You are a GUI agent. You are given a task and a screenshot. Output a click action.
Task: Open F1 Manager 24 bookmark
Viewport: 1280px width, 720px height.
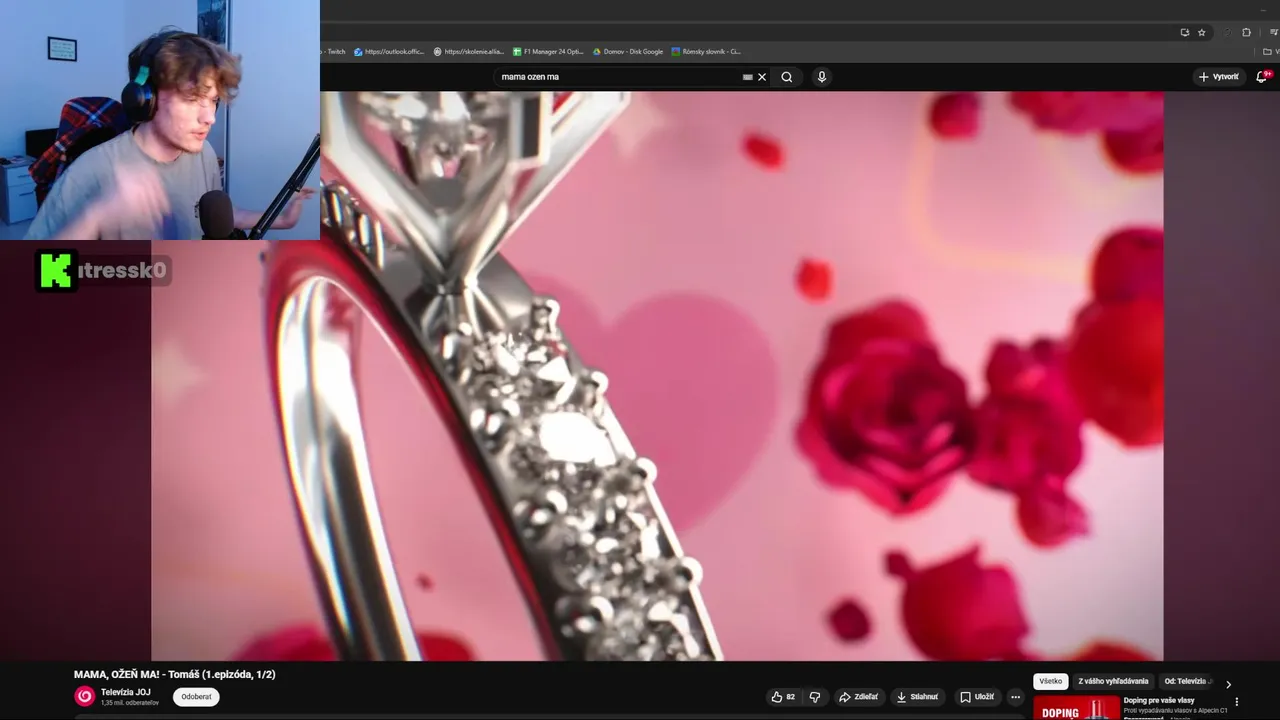[x=548, y=52]
